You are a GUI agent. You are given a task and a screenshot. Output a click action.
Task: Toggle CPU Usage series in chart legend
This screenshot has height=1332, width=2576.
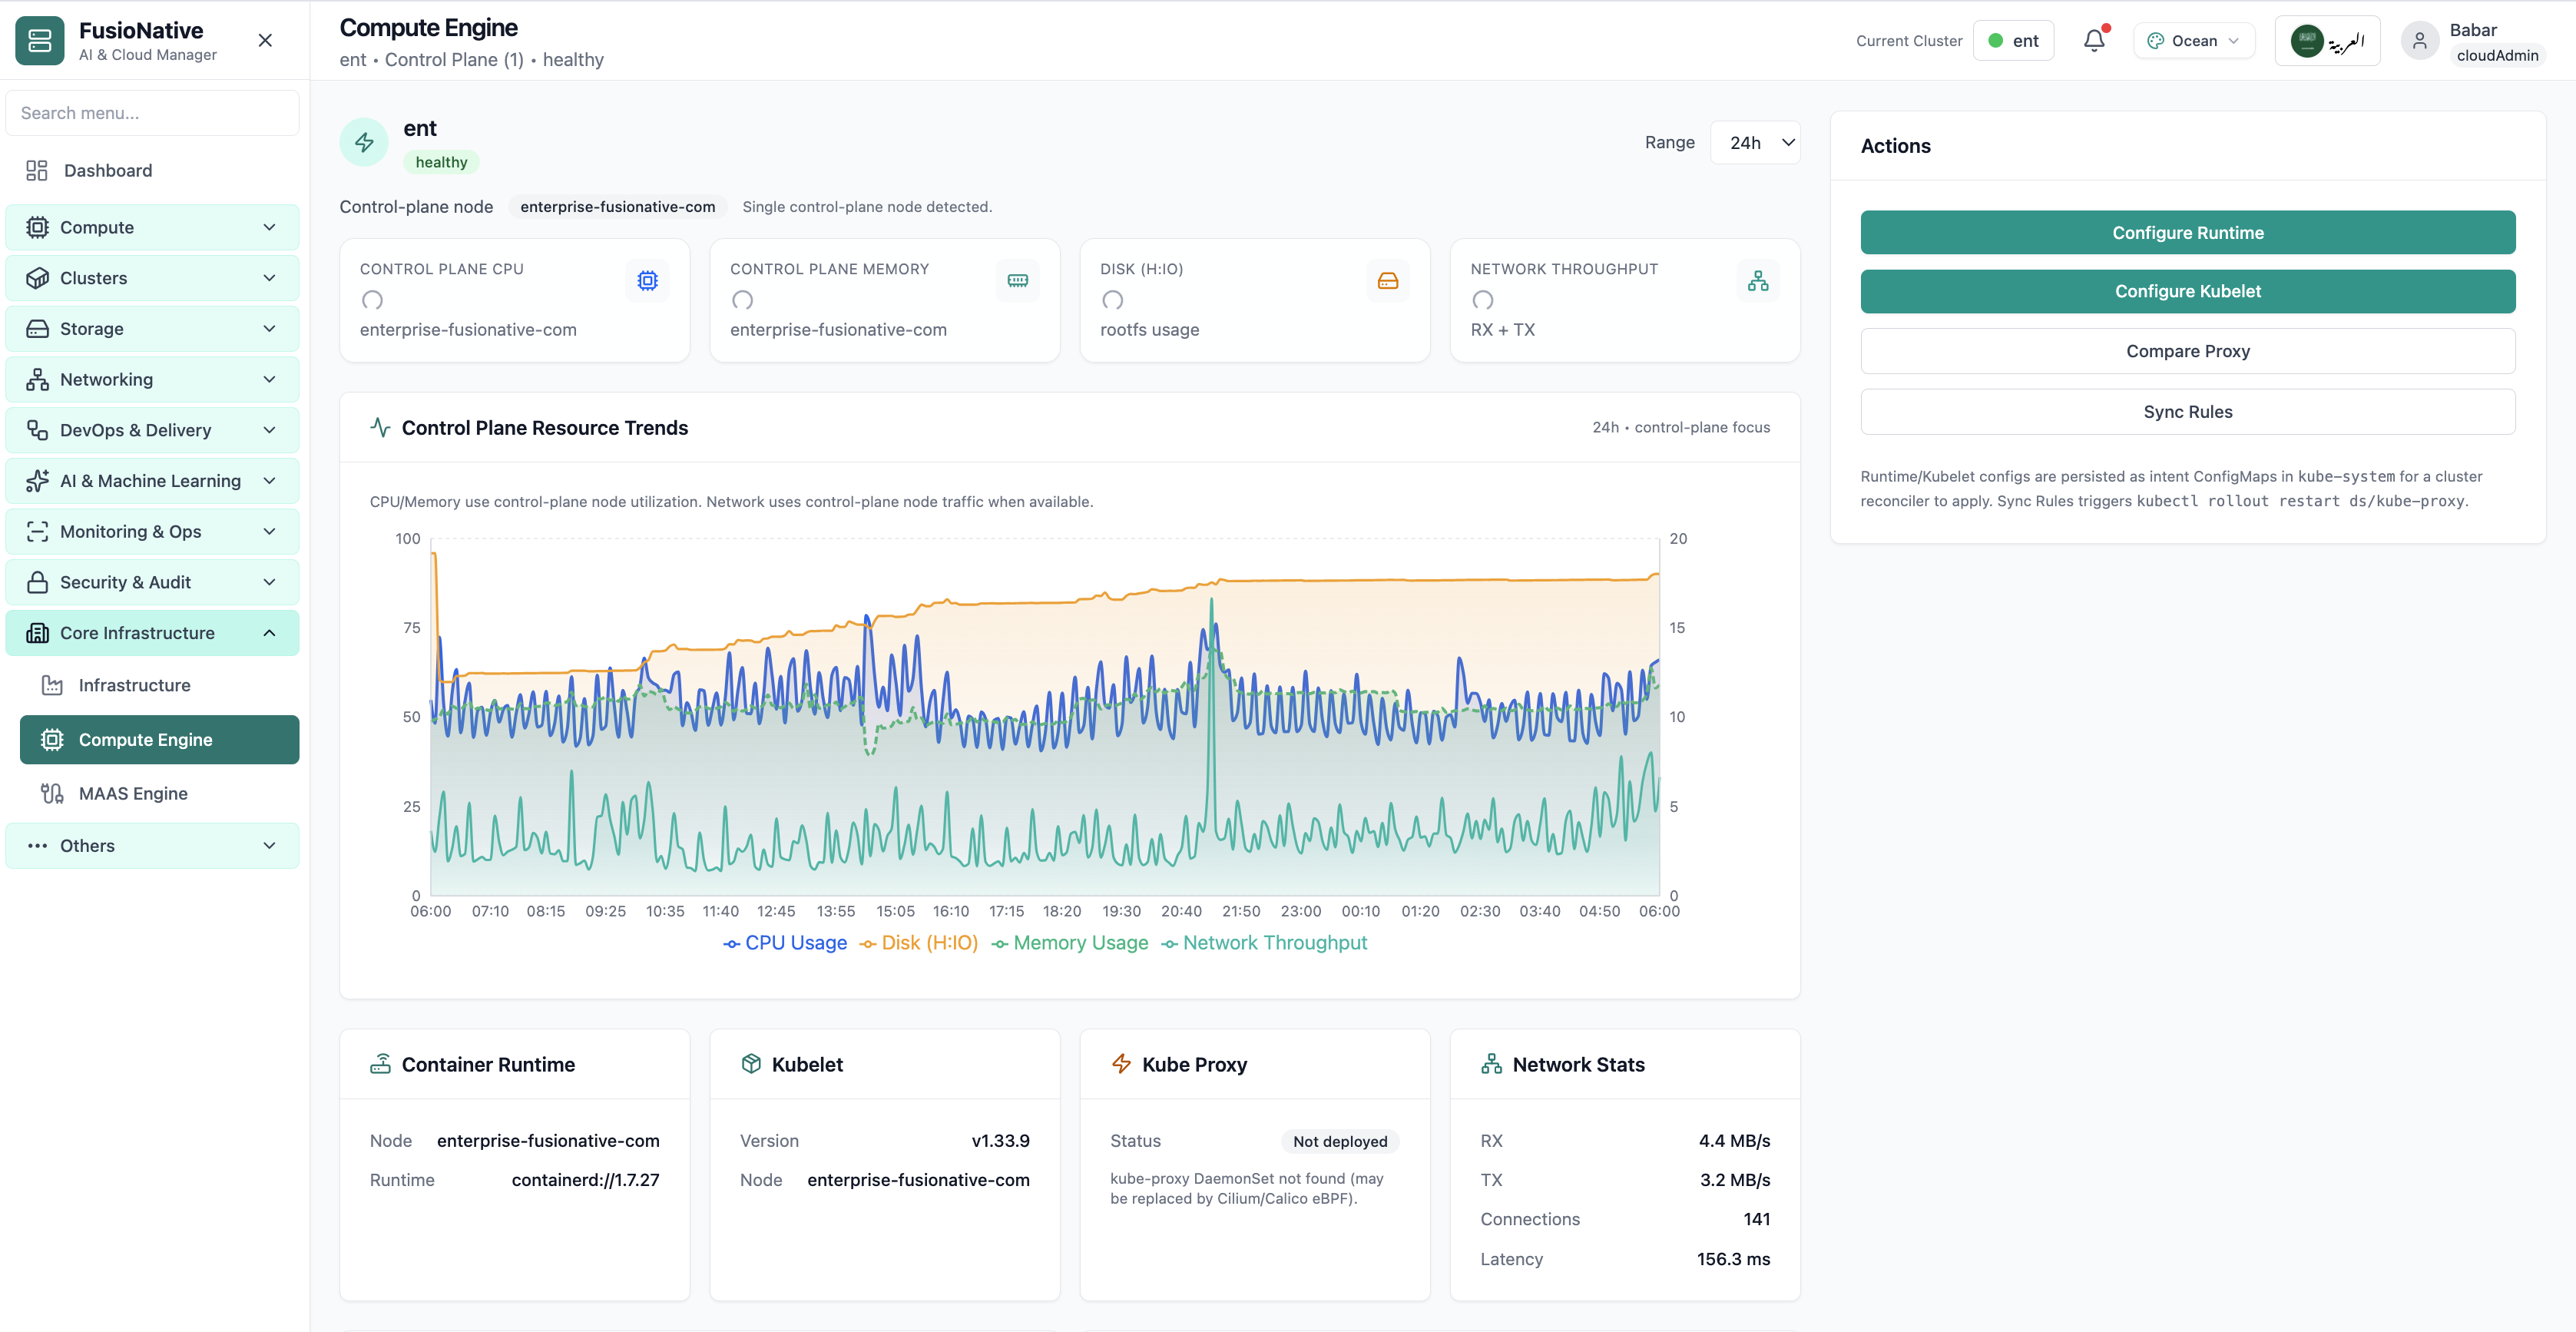785,943
